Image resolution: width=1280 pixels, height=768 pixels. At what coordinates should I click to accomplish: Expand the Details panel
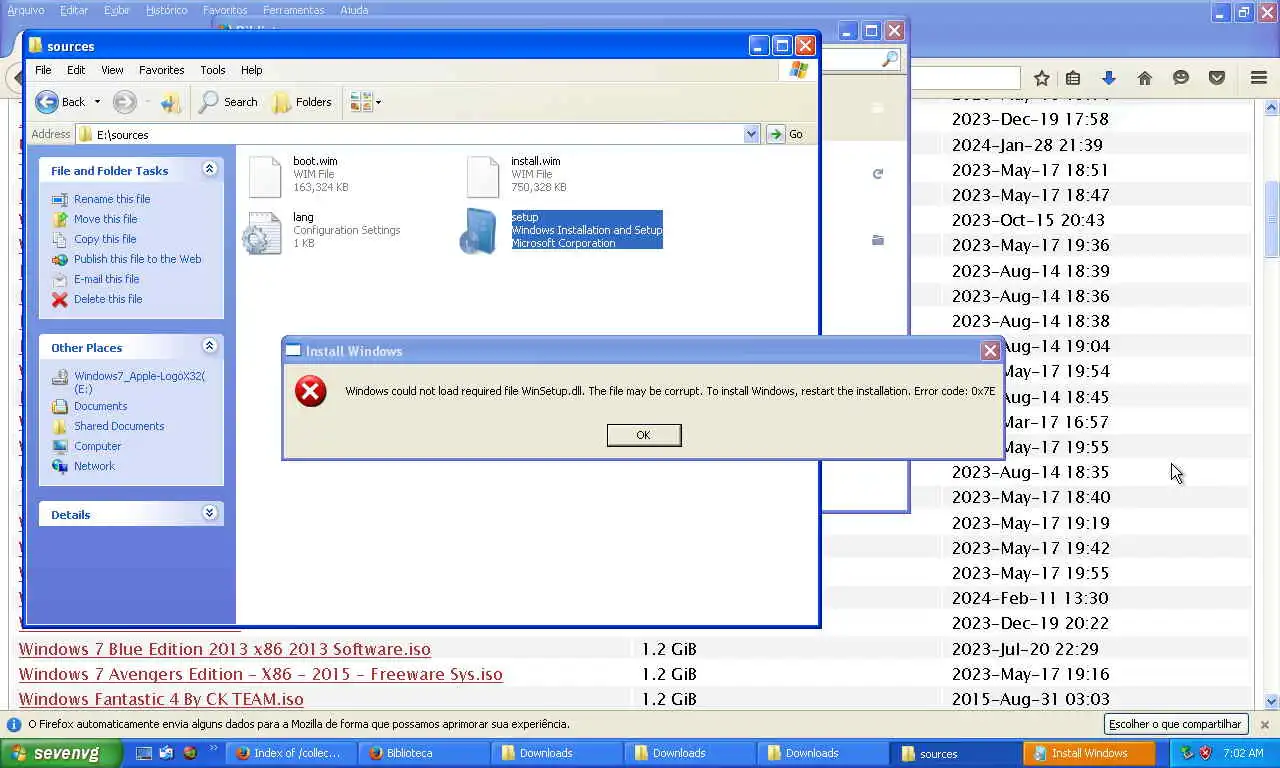pos(209,513)
